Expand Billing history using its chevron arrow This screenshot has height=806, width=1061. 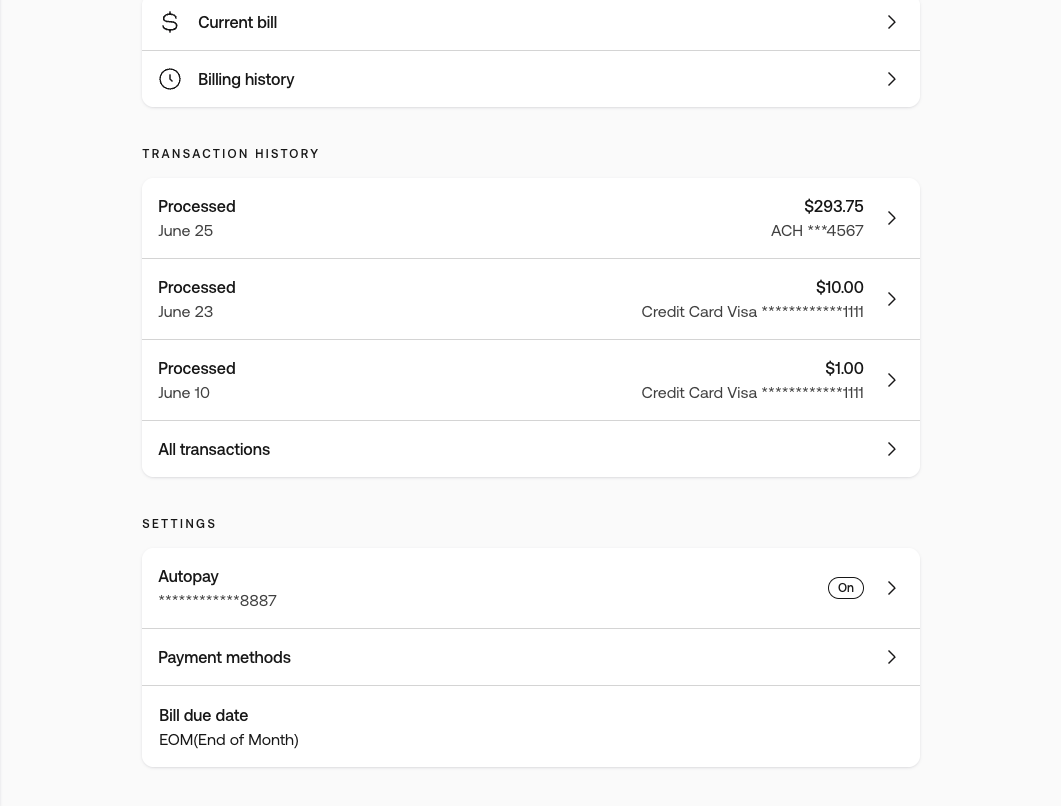pos(891,79)
